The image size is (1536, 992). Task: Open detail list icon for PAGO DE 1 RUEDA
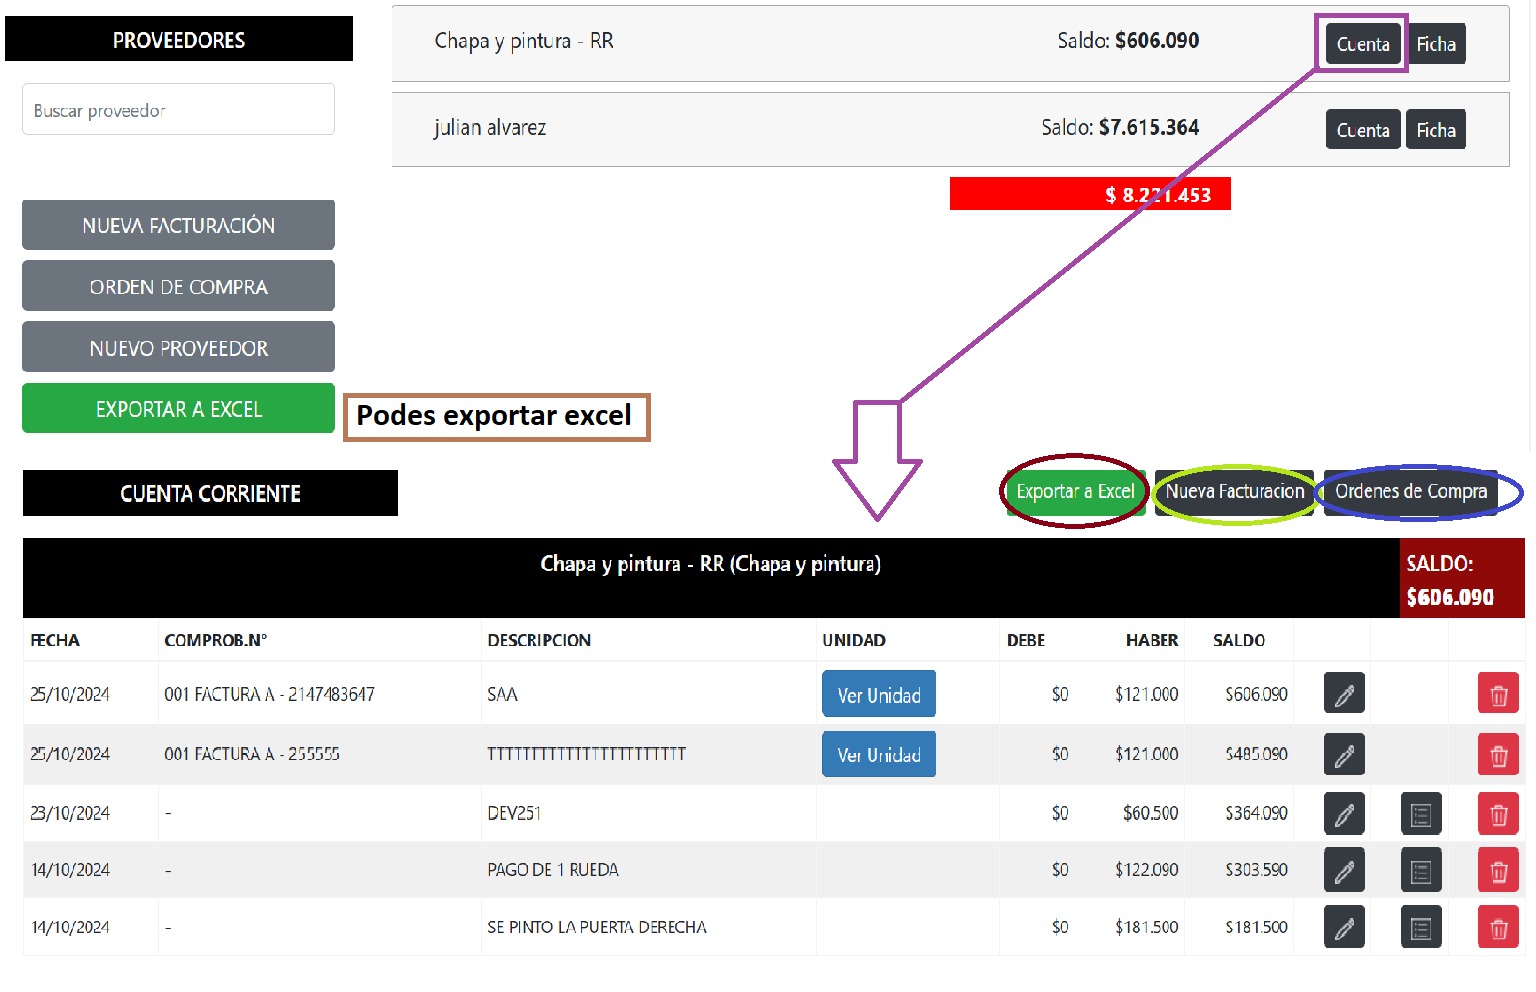pyautogui.click(x=1421, y=871)
